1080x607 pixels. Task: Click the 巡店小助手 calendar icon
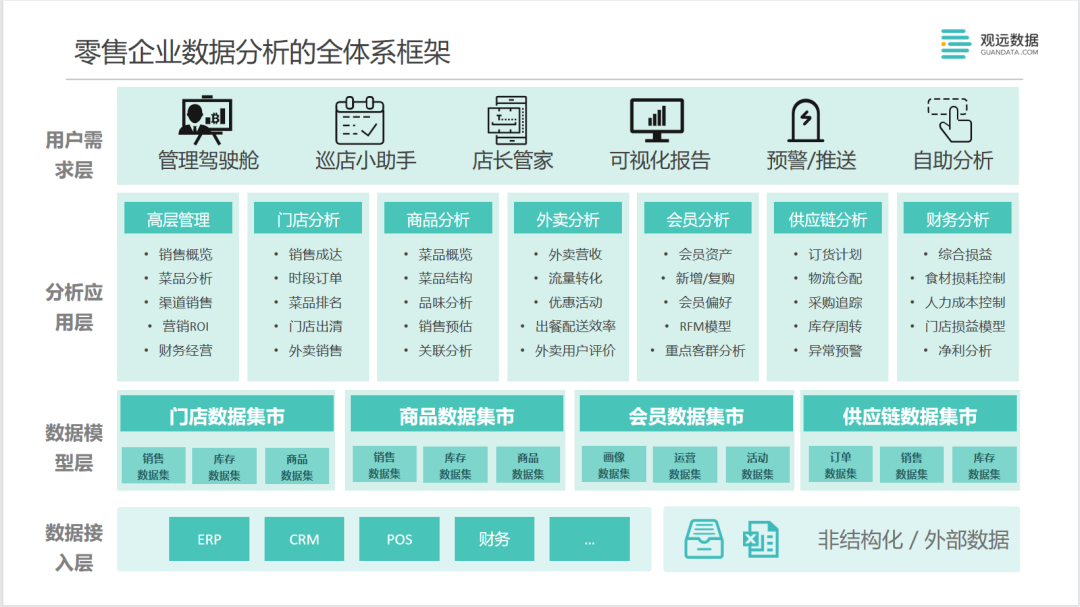360,120
